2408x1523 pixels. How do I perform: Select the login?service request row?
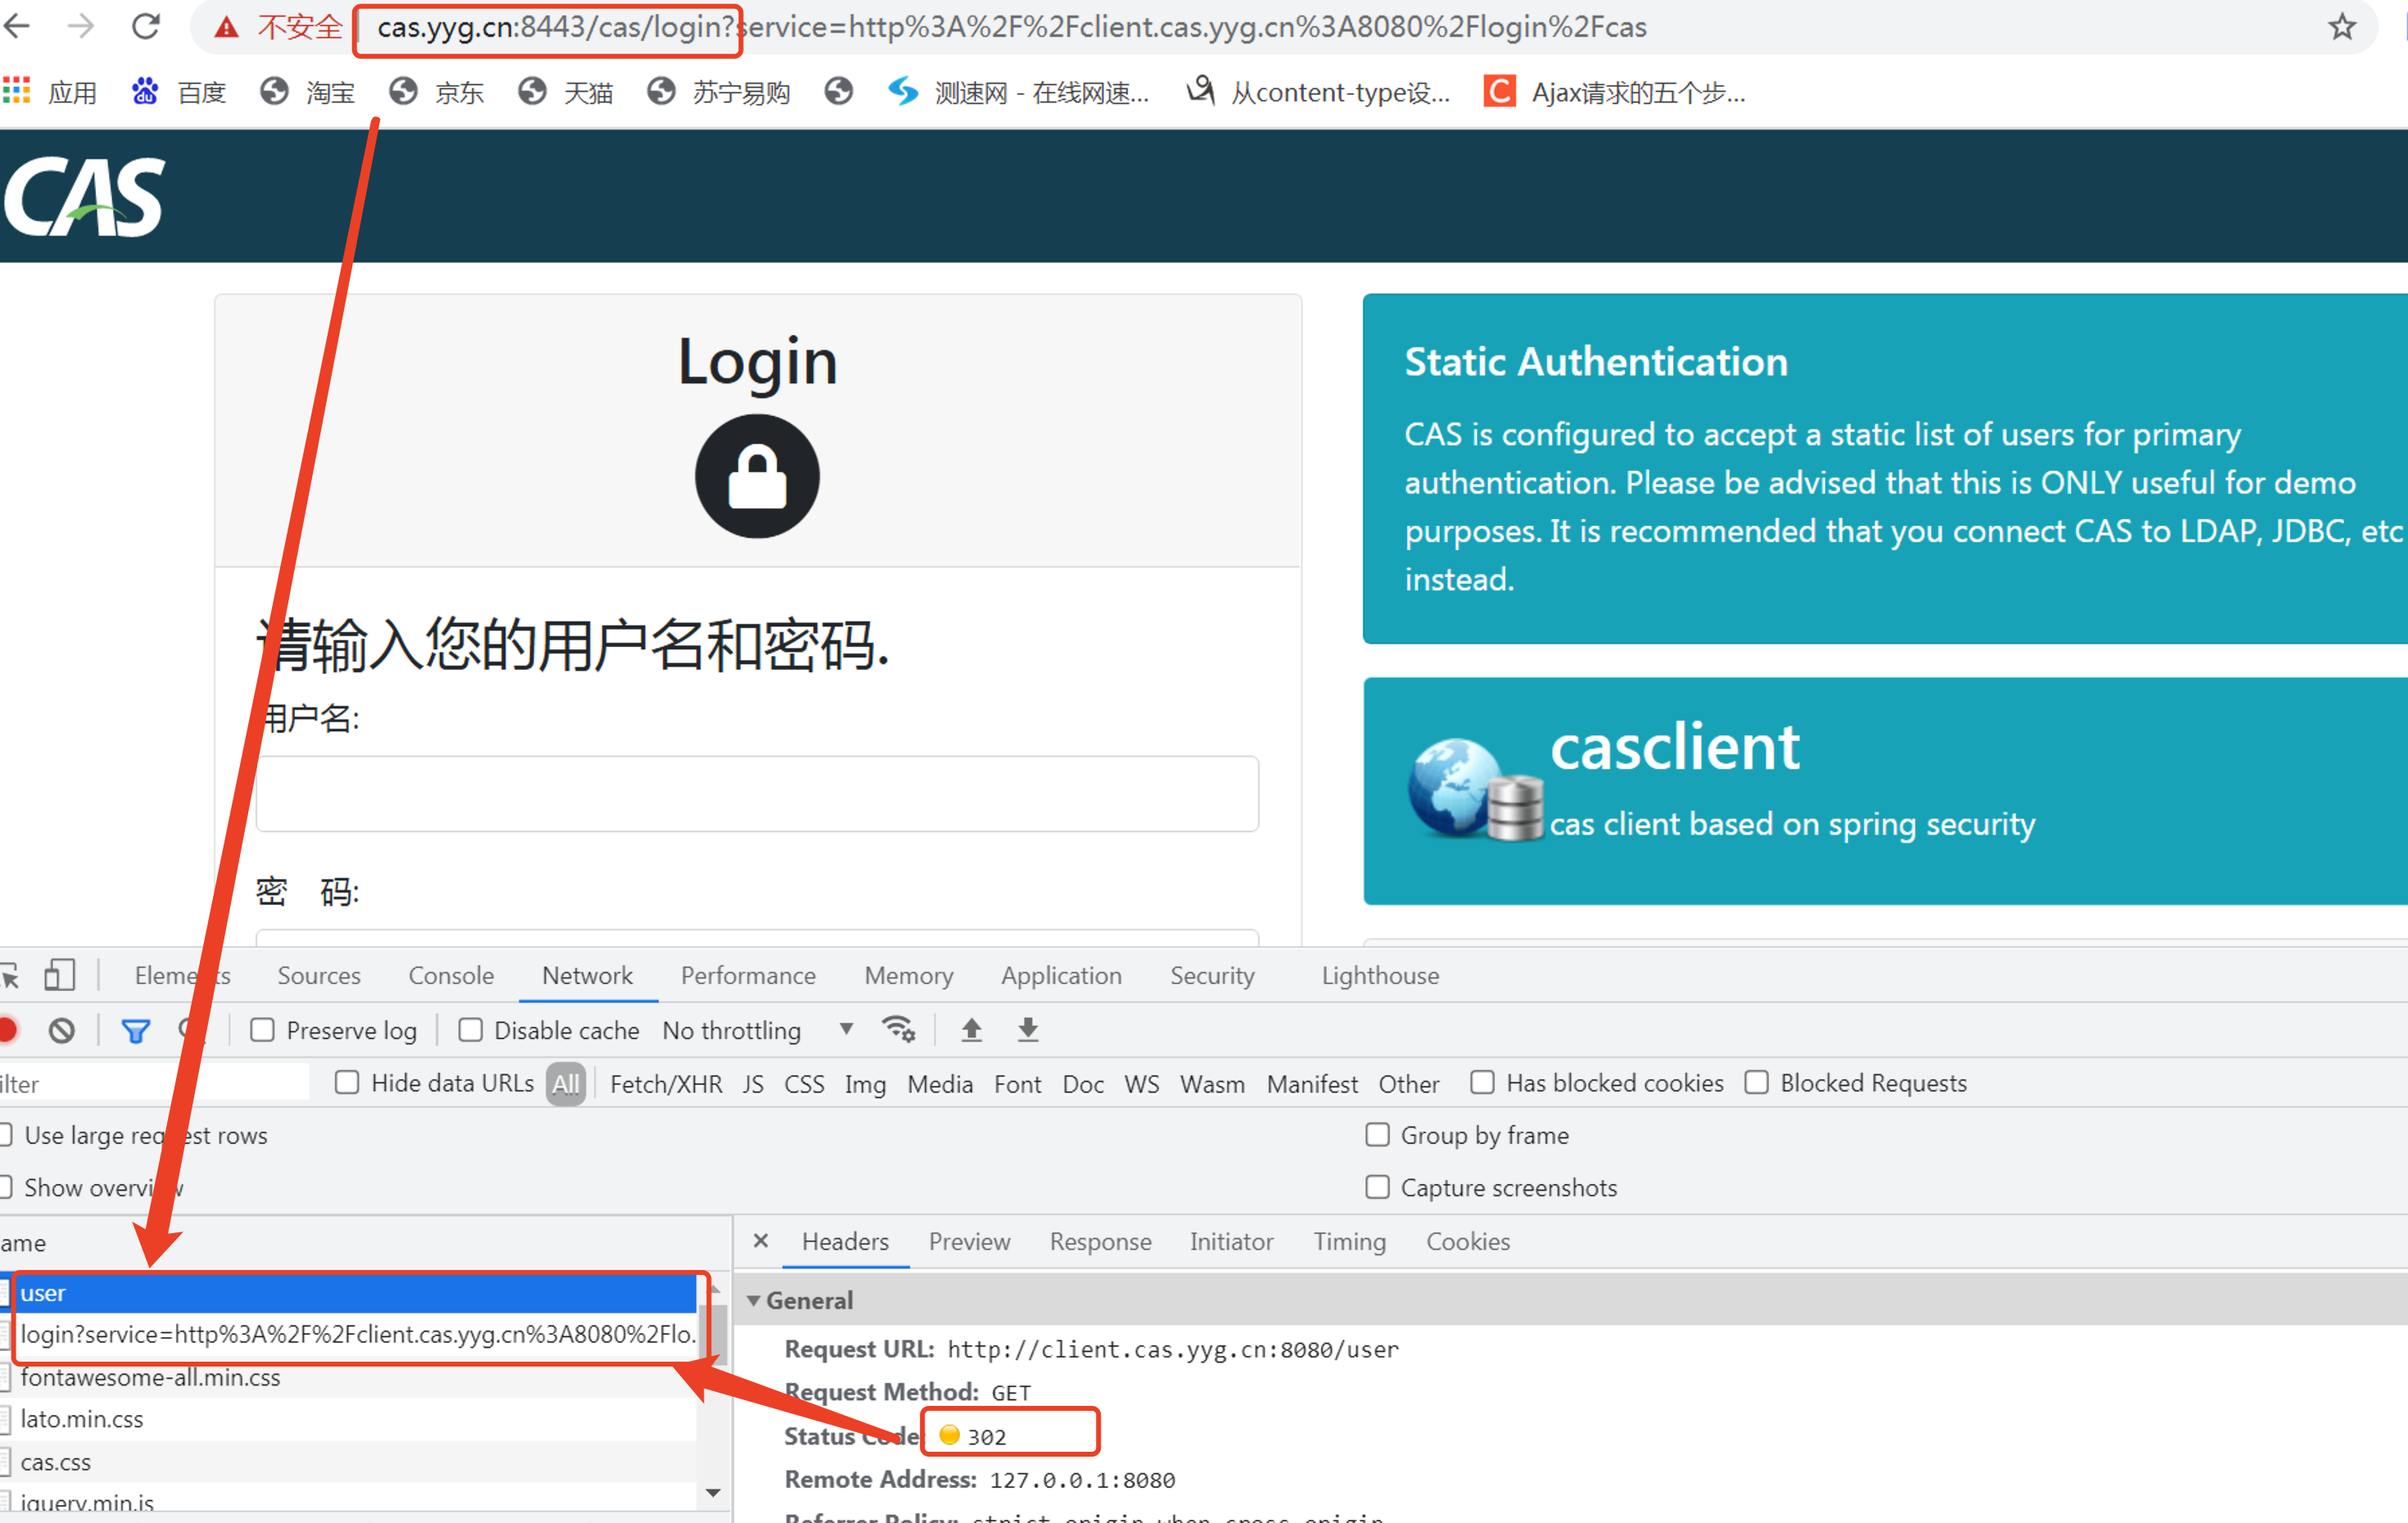click(350, 1334)
